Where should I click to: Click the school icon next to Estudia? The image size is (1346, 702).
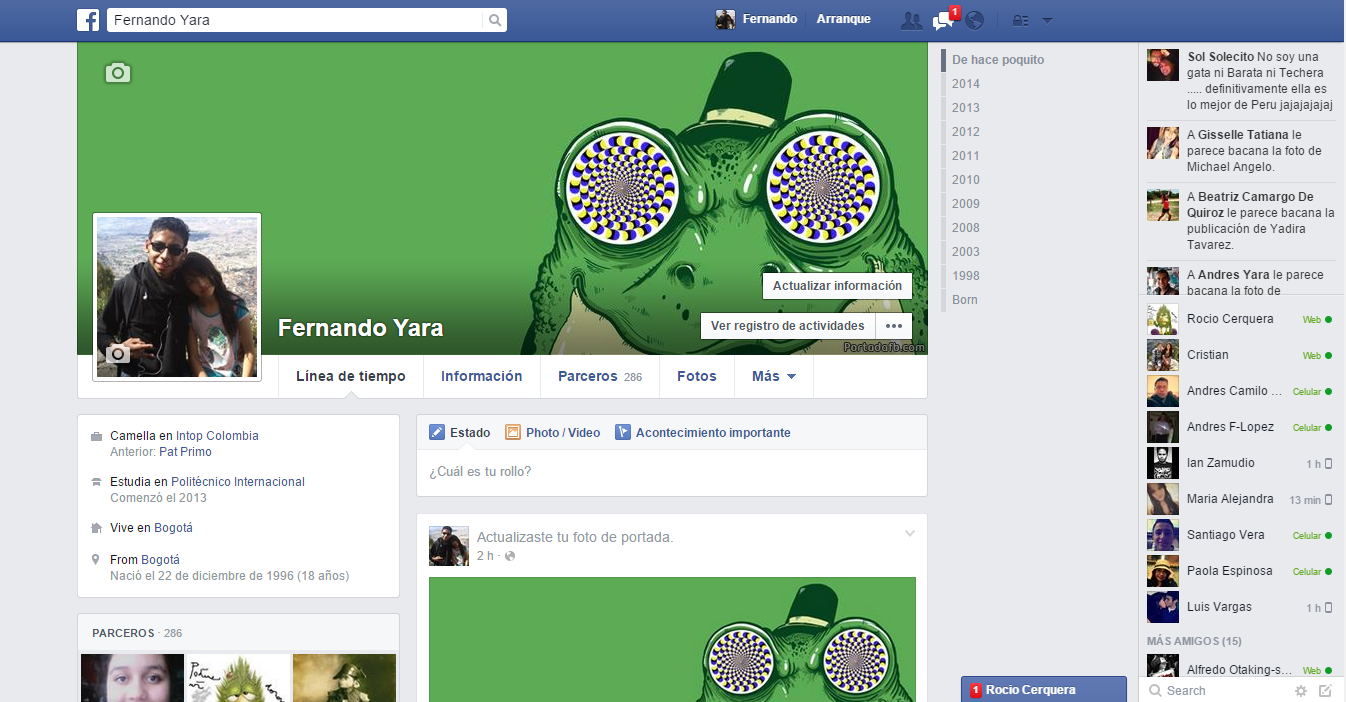click(x=96, y=482)
